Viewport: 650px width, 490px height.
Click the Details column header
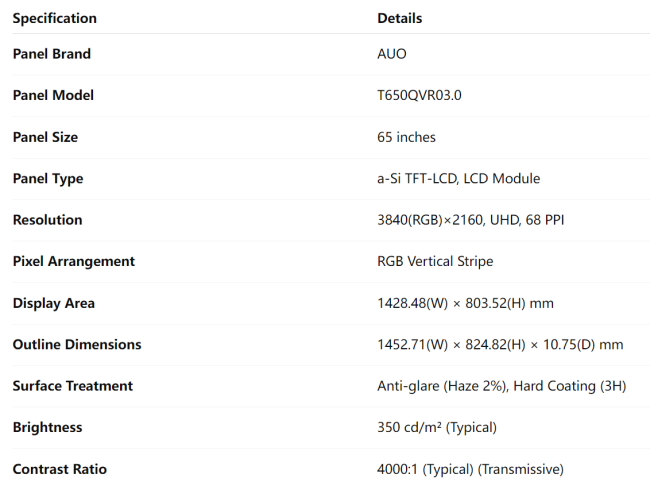(x=399, y=18)
